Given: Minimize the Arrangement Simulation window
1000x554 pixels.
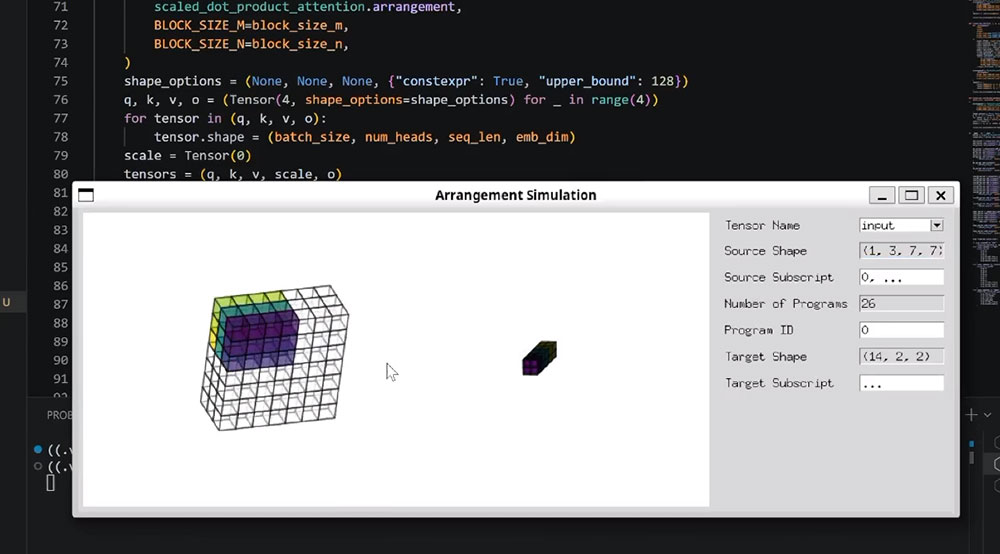Looking at the screenshot, I should [882, 195].
